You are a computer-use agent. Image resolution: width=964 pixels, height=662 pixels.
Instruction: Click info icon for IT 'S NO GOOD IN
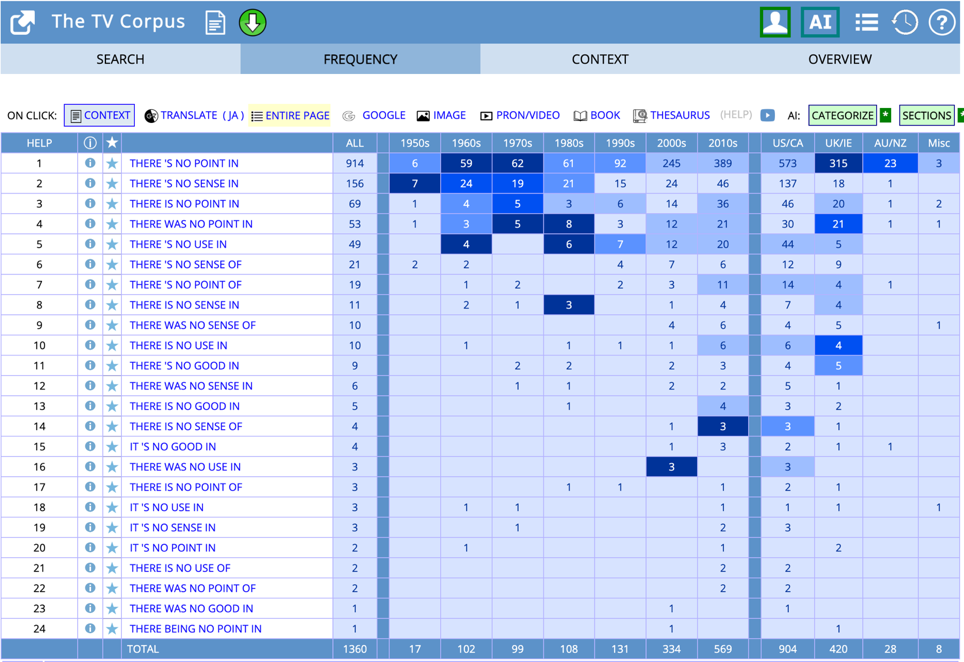pyautogui.click(x=90, y=446)
